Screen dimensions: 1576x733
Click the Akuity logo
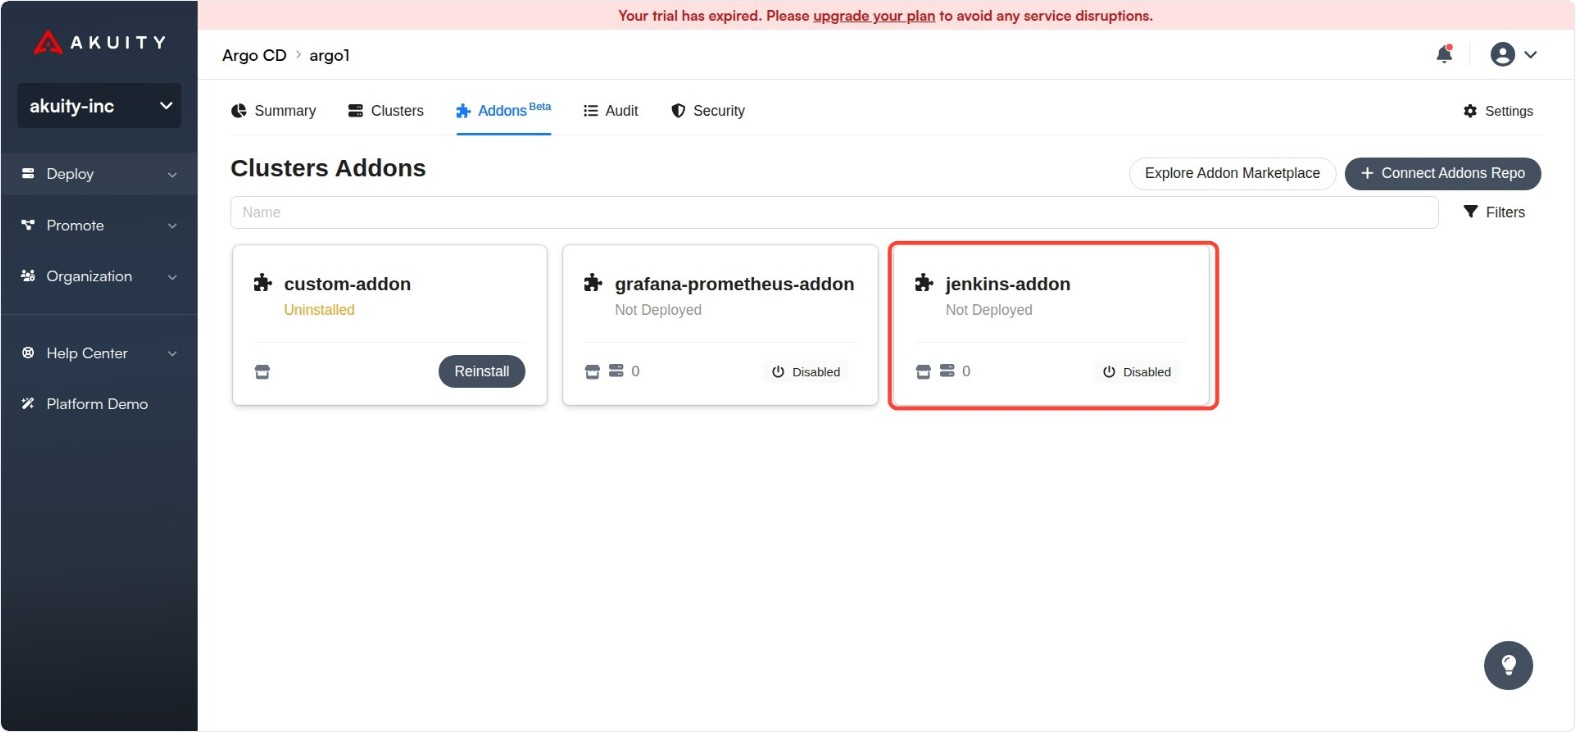pyautogui.click(x=99, y=42)
